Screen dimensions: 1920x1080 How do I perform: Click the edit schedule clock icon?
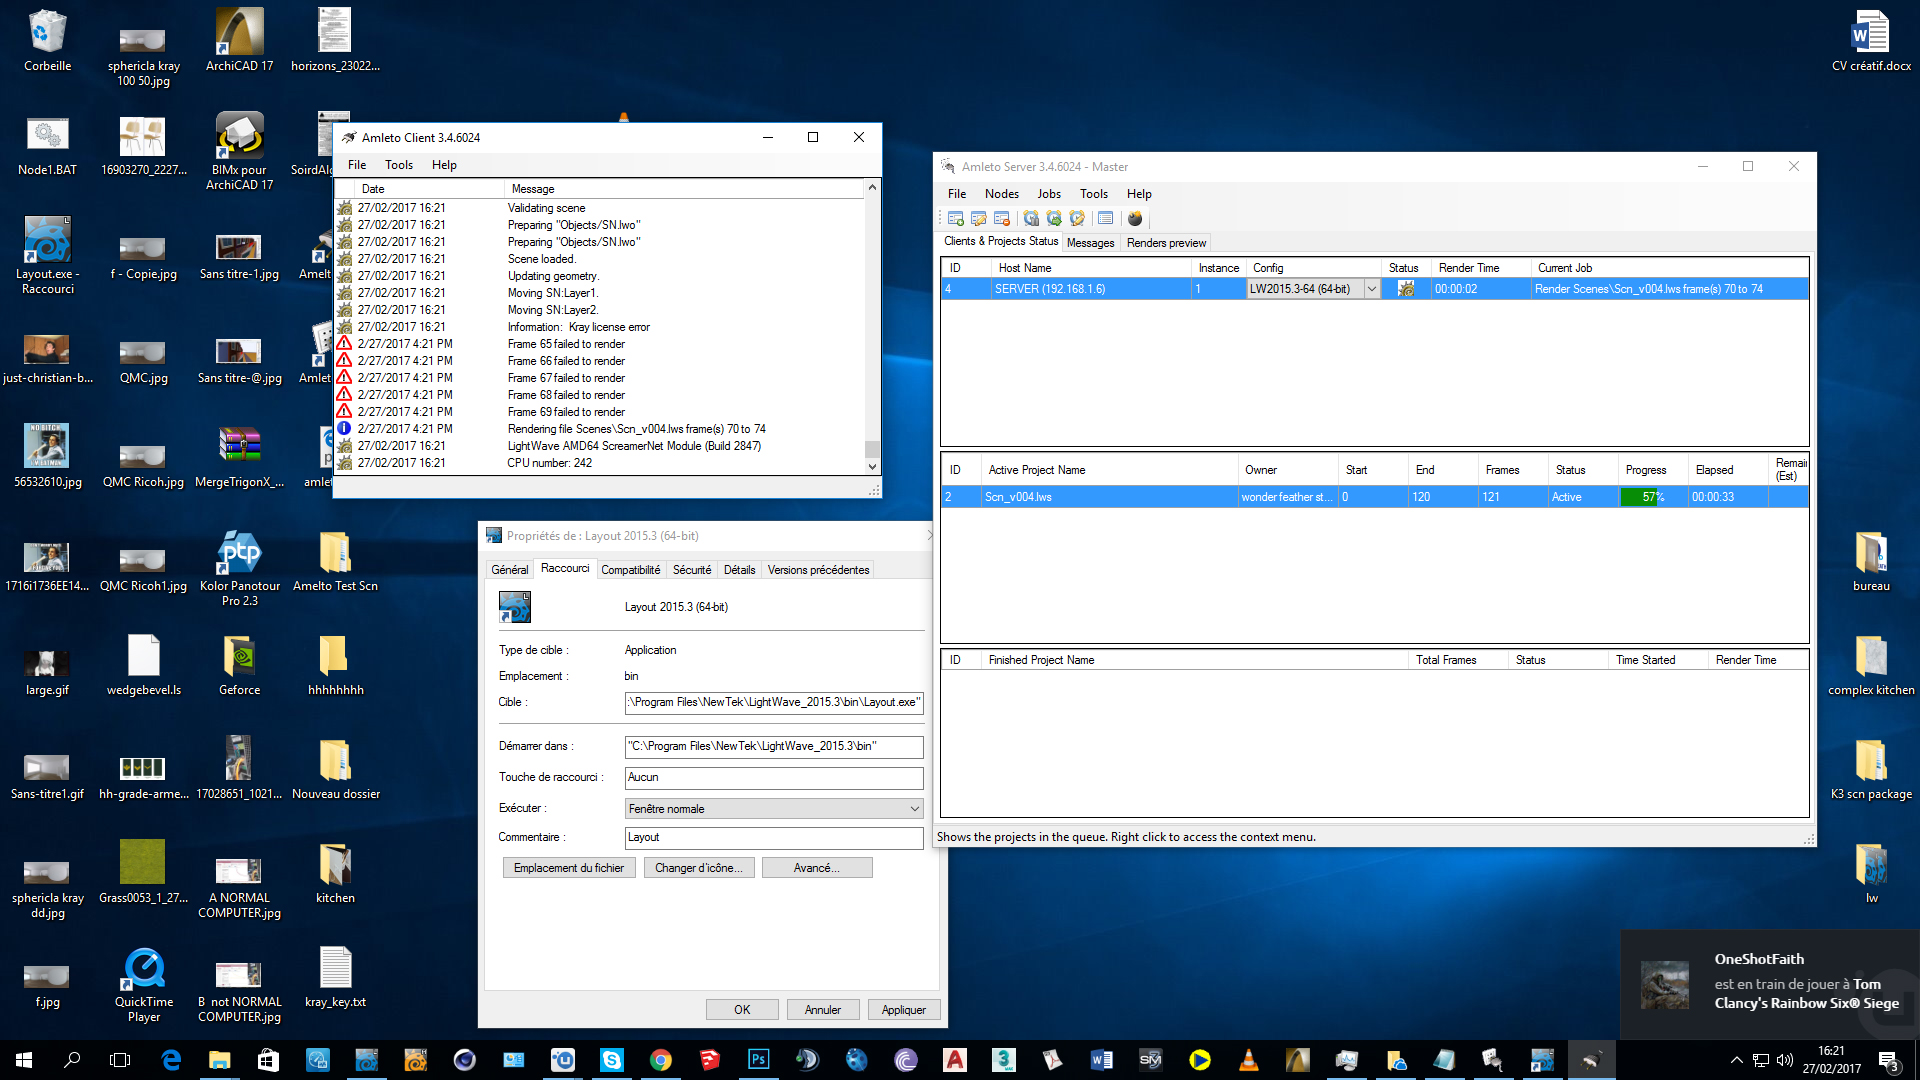1077,219
